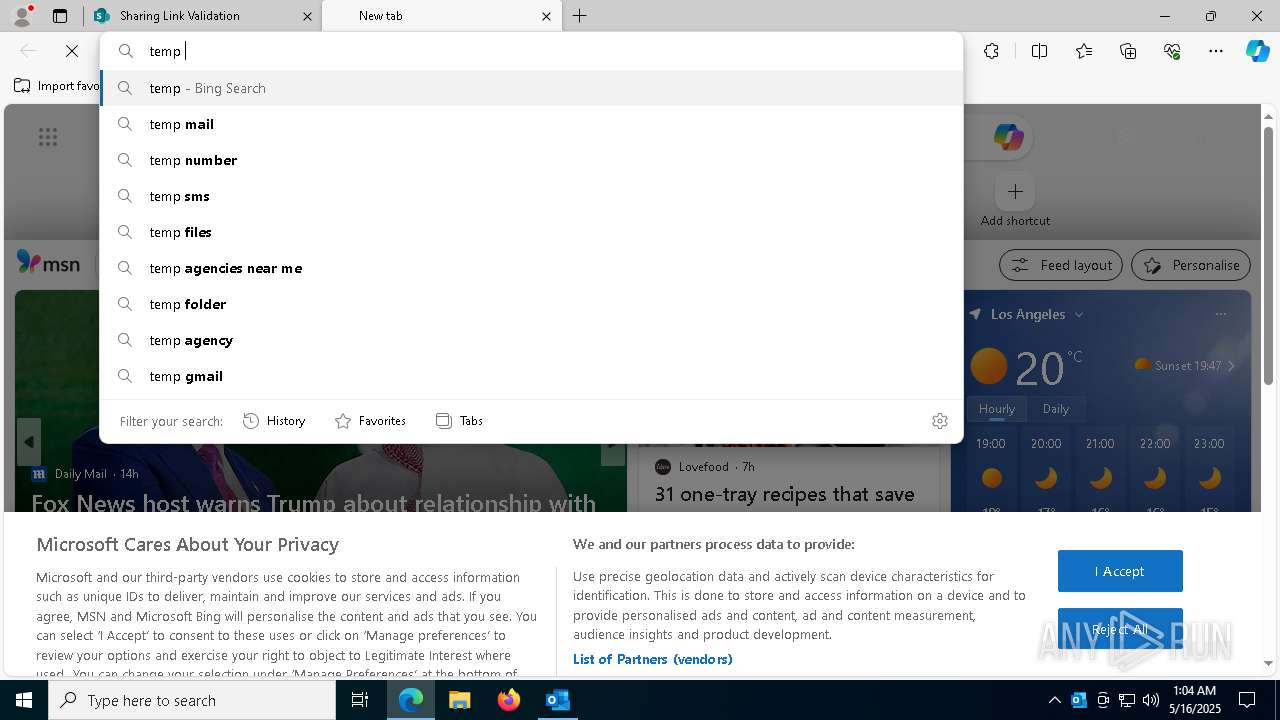1280x720 pixels.
Task: Click the Copilot logo on new tab page
Action: click(x=1008, y=137)
